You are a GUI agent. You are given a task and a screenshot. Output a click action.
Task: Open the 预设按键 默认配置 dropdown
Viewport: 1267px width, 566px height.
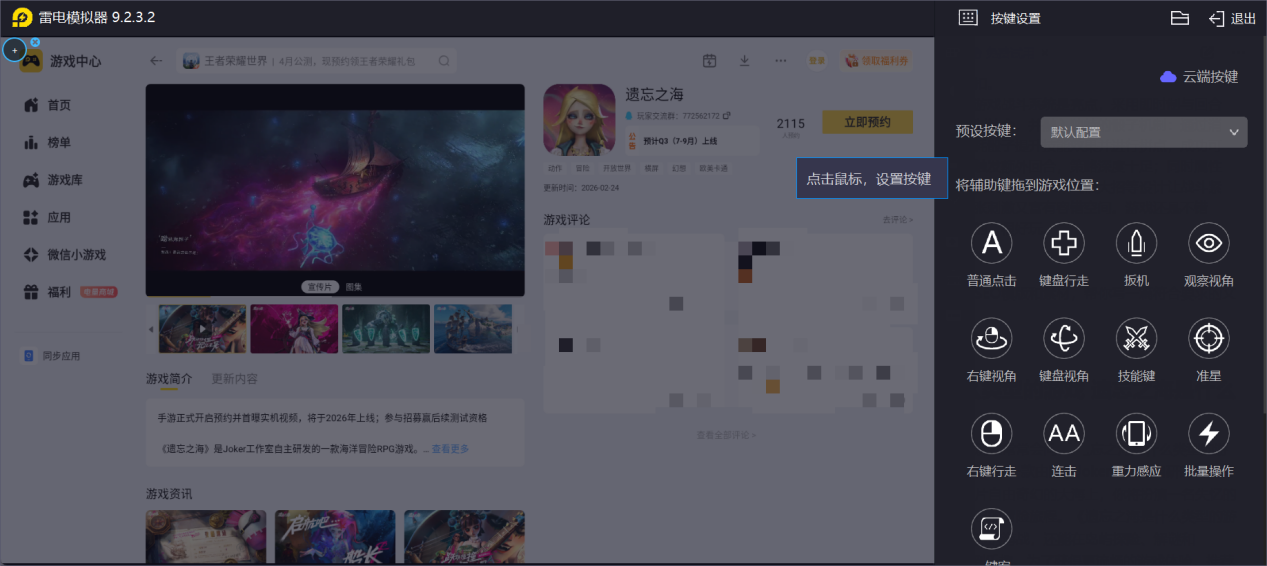click(x=1144, y=132)
